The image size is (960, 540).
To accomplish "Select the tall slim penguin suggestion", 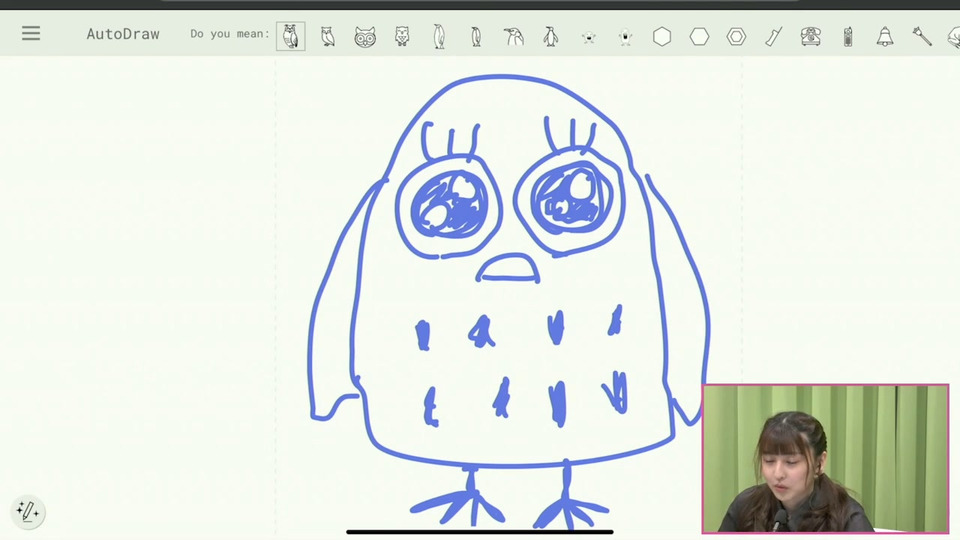I will click(439, 37).
